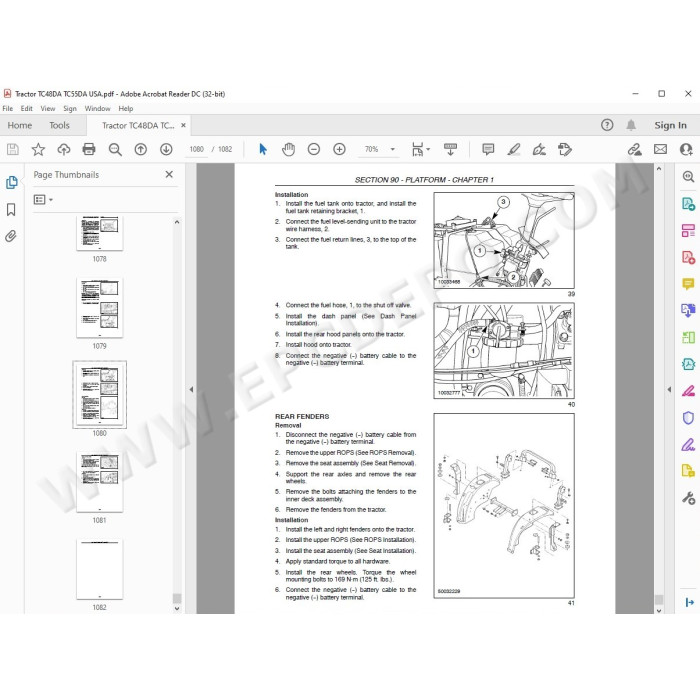
Task: Collapse the right tools pane arrow
Action: coord(669,389)
